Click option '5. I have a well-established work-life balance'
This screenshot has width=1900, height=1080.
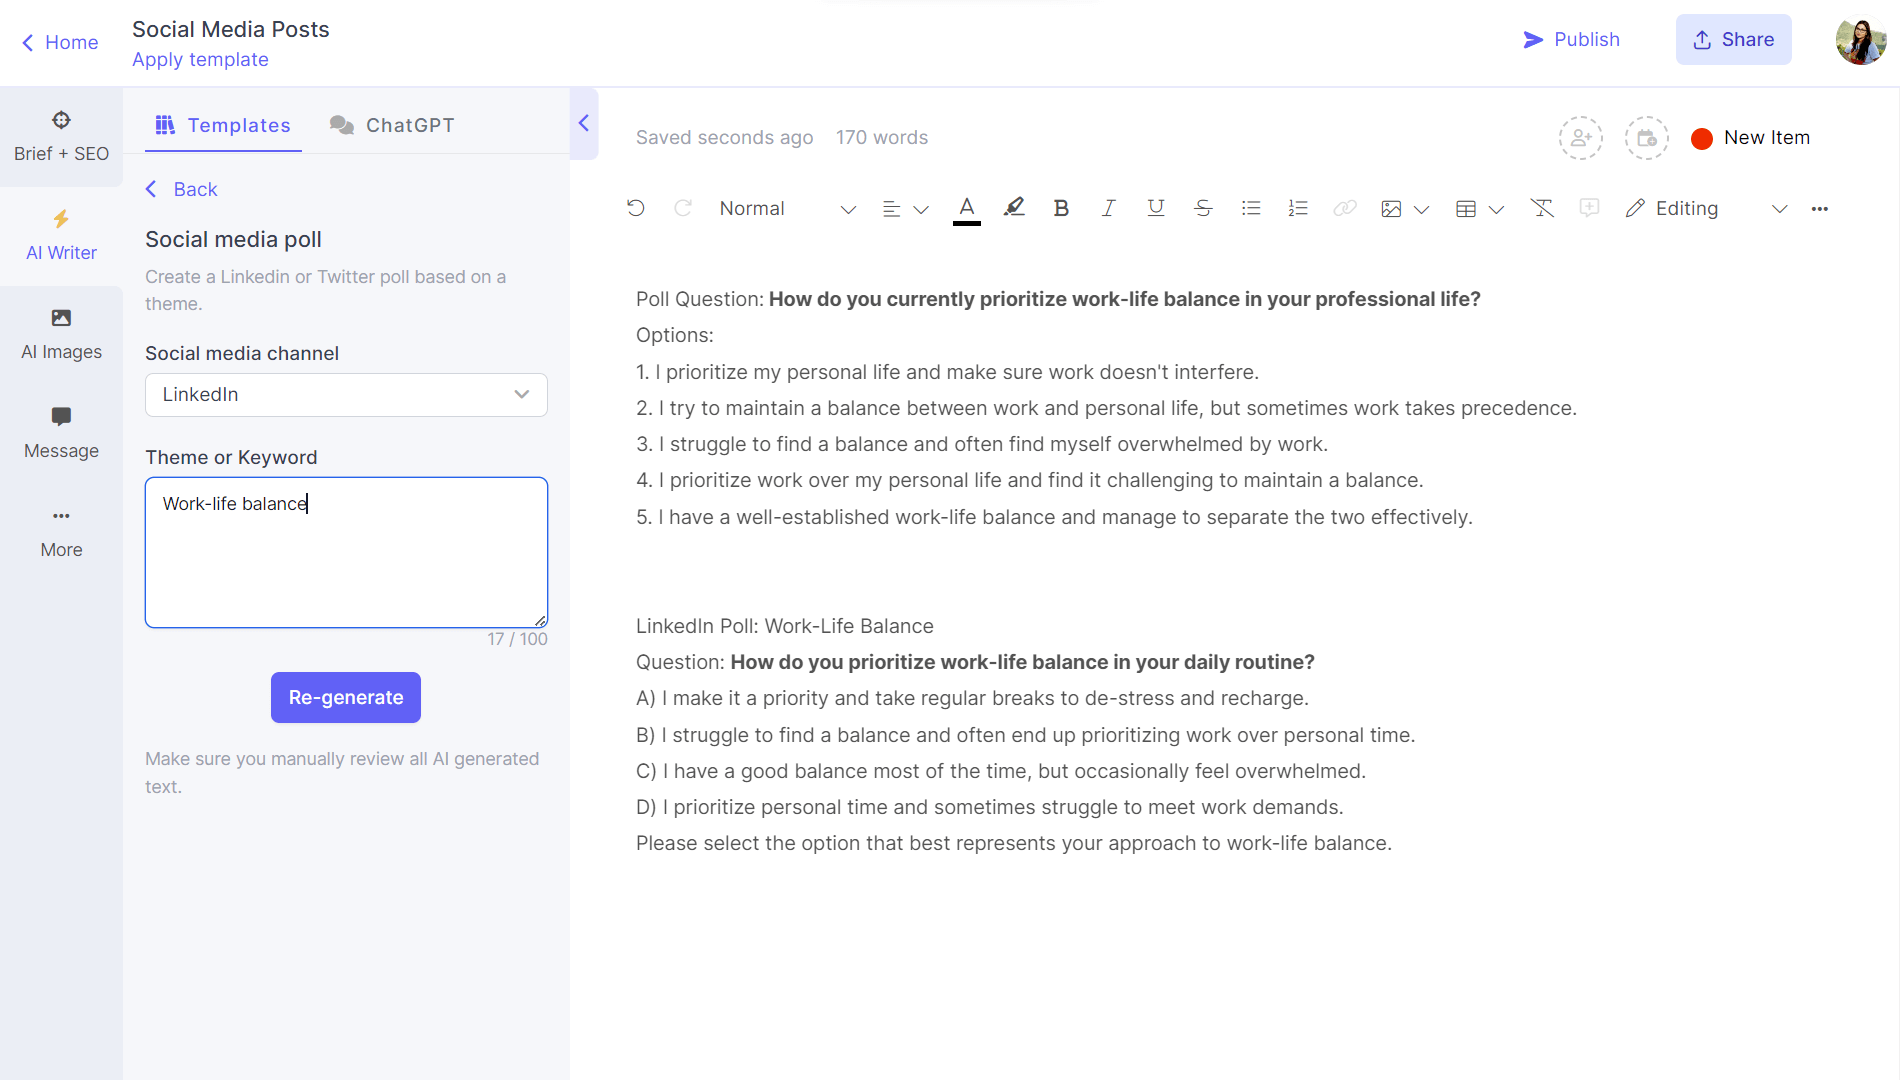[x=1054, y=517]
